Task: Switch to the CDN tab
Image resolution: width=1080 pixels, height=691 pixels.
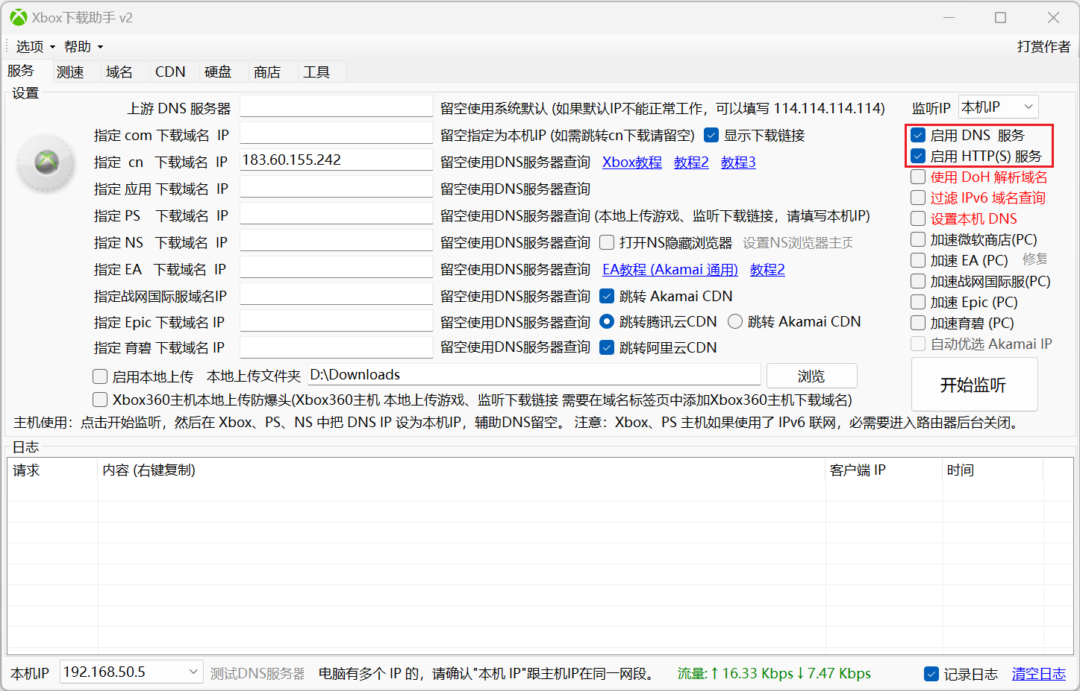Action: (170, 71)
